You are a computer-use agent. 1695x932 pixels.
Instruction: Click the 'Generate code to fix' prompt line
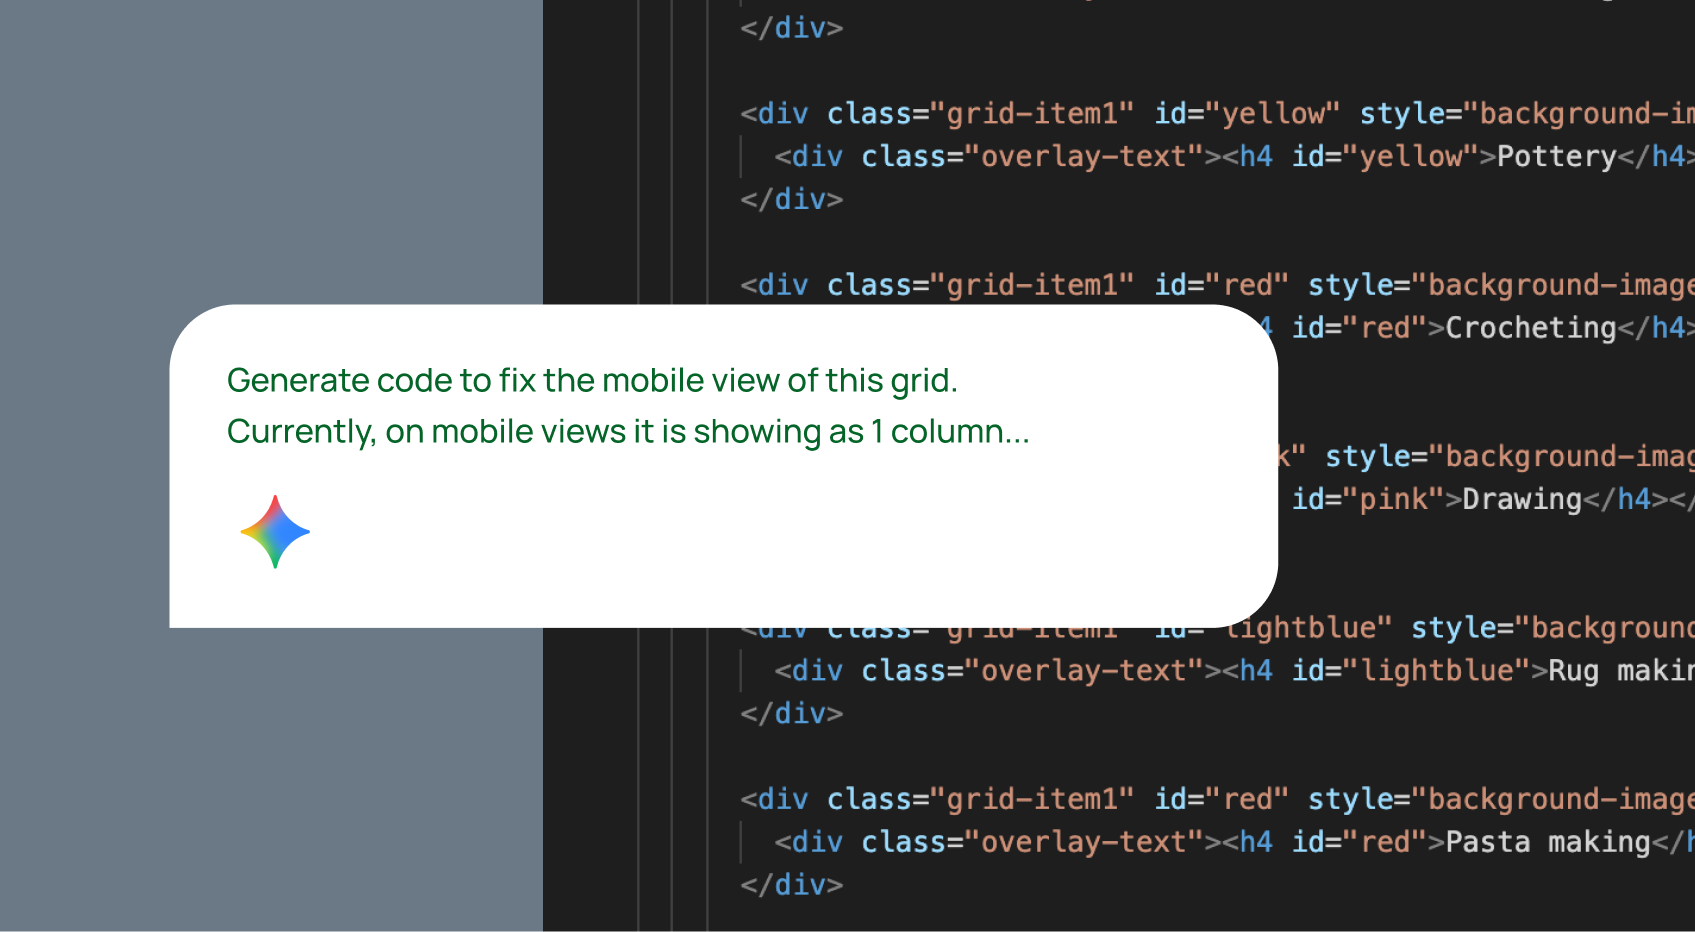pyautogui.click(x=592, y=381)
